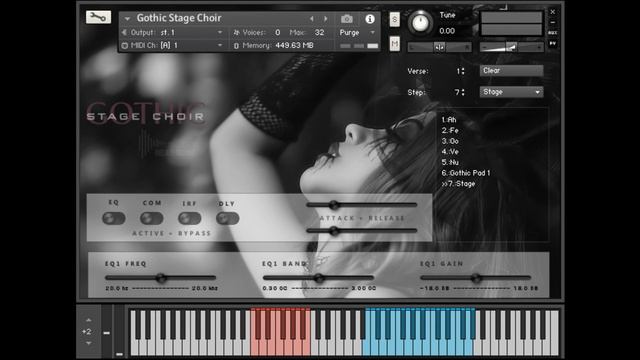Viewport: 640px width, 360px height.
Task: Go to next instrument preset arrow
Action: tap(325, 19)
